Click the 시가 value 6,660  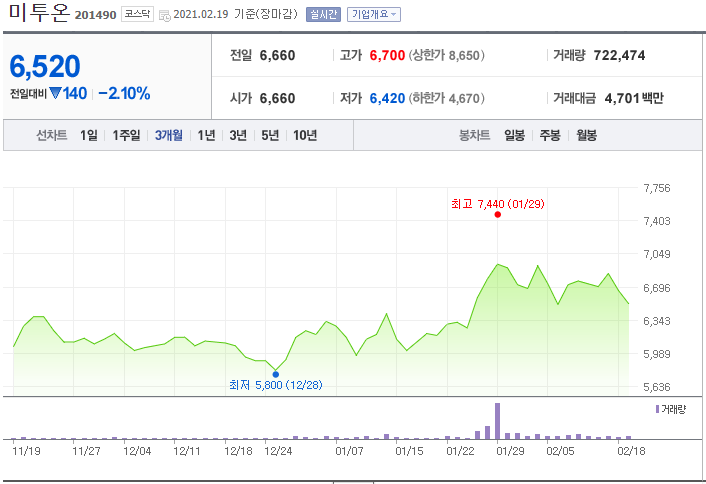(277, 98)
